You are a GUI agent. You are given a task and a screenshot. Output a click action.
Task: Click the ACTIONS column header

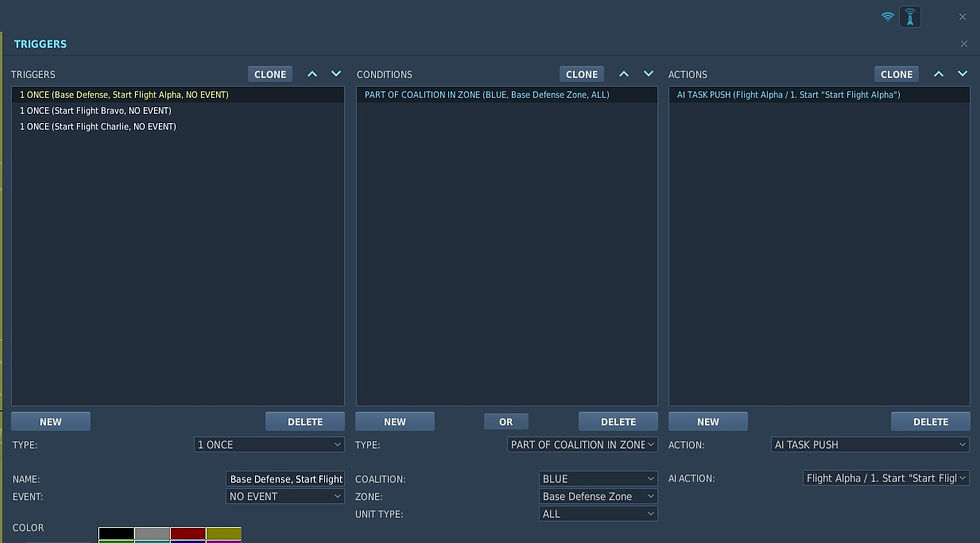(688, 74)
